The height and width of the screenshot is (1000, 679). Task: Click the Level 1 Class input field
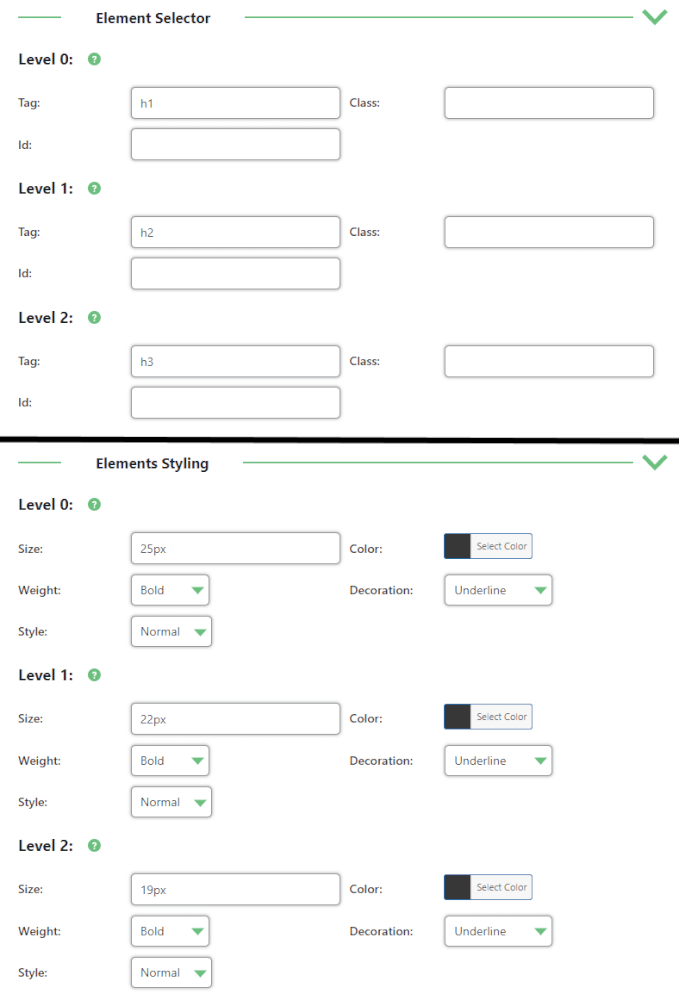coord(549,232)
